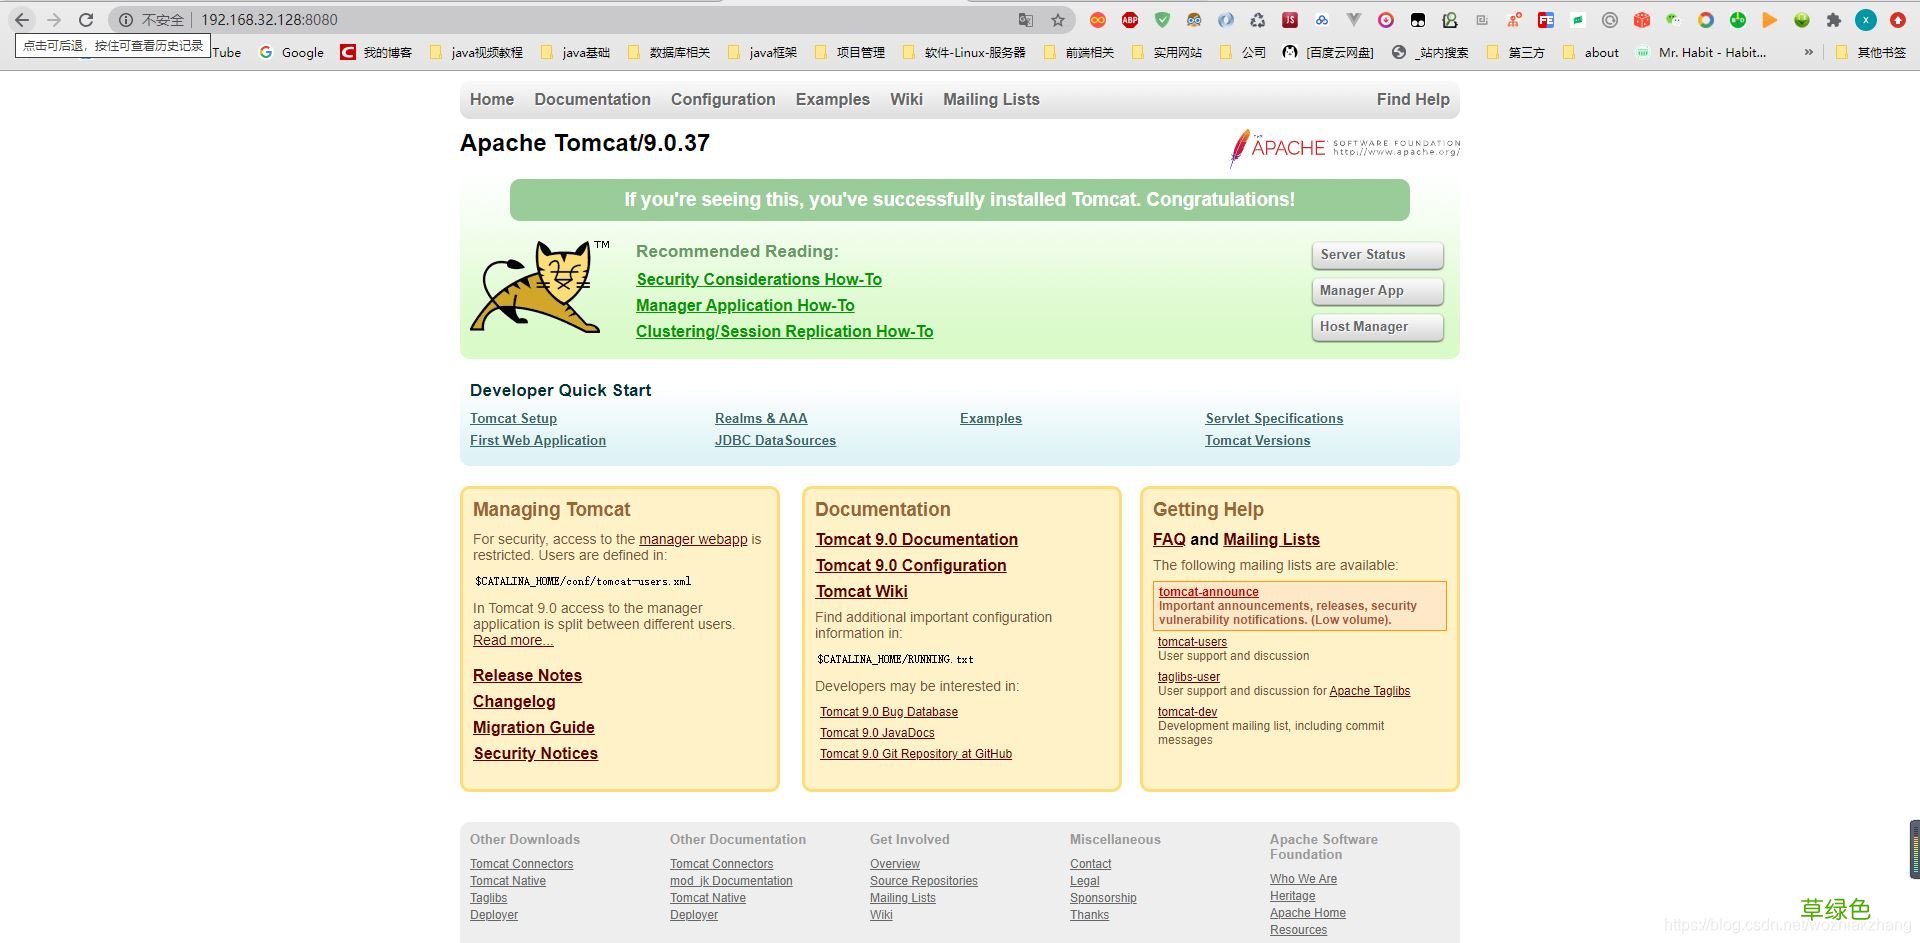This screenshot has height=943, width=1920.
Task: Click the recycle arrows extension icon
Action: [1258, 20]
